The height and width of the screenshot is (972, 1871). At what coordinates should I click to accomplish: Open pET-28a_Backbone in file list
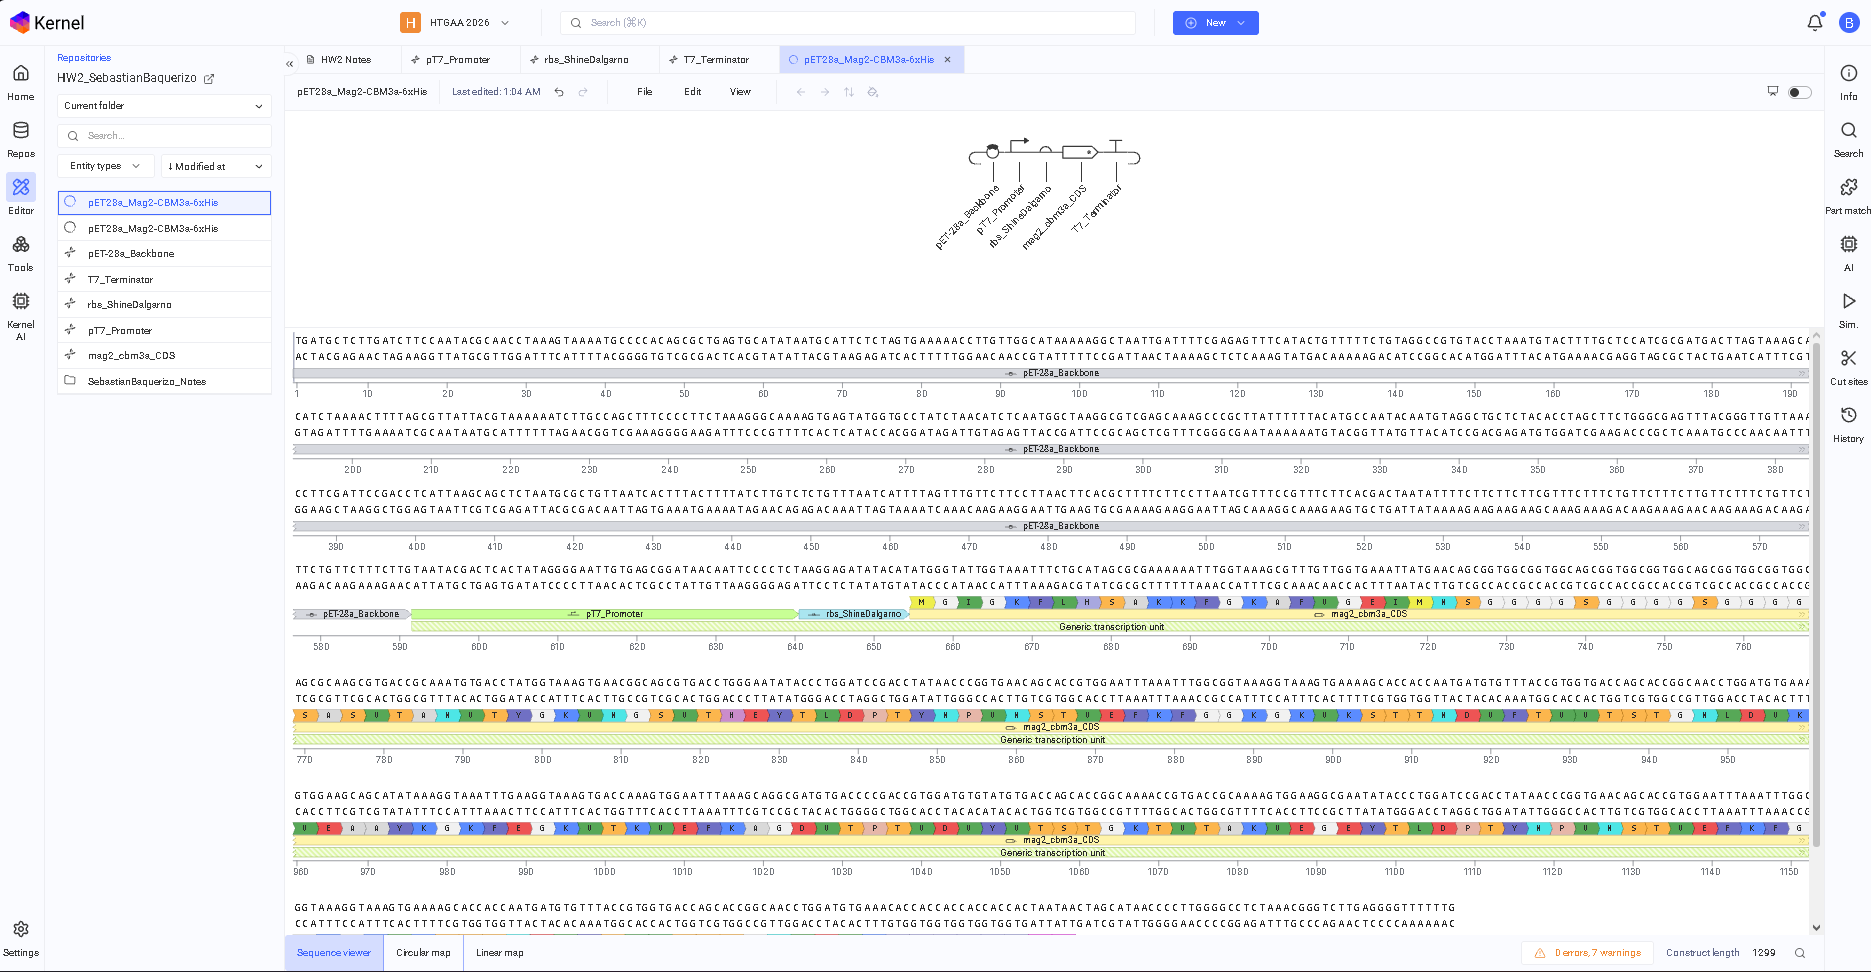pos(164,254)
